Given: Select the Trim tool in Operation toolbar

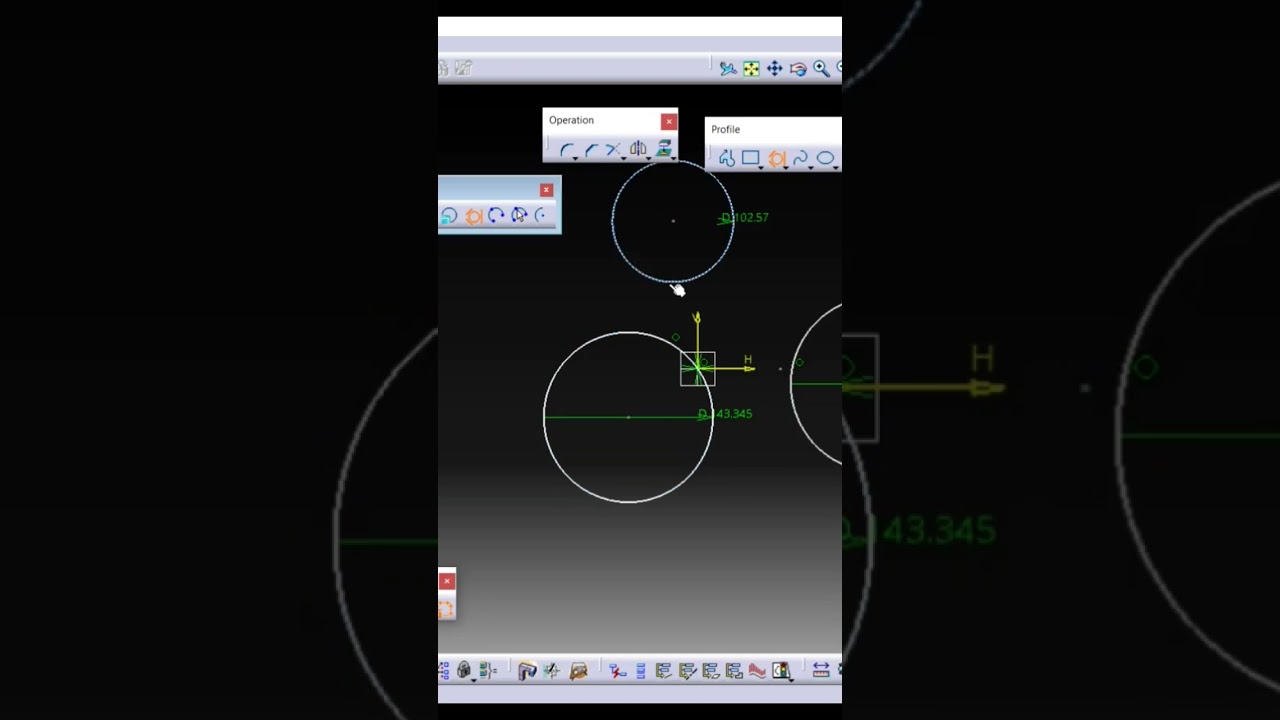Looking at the screenshot, I should click(x=613, y=150).
